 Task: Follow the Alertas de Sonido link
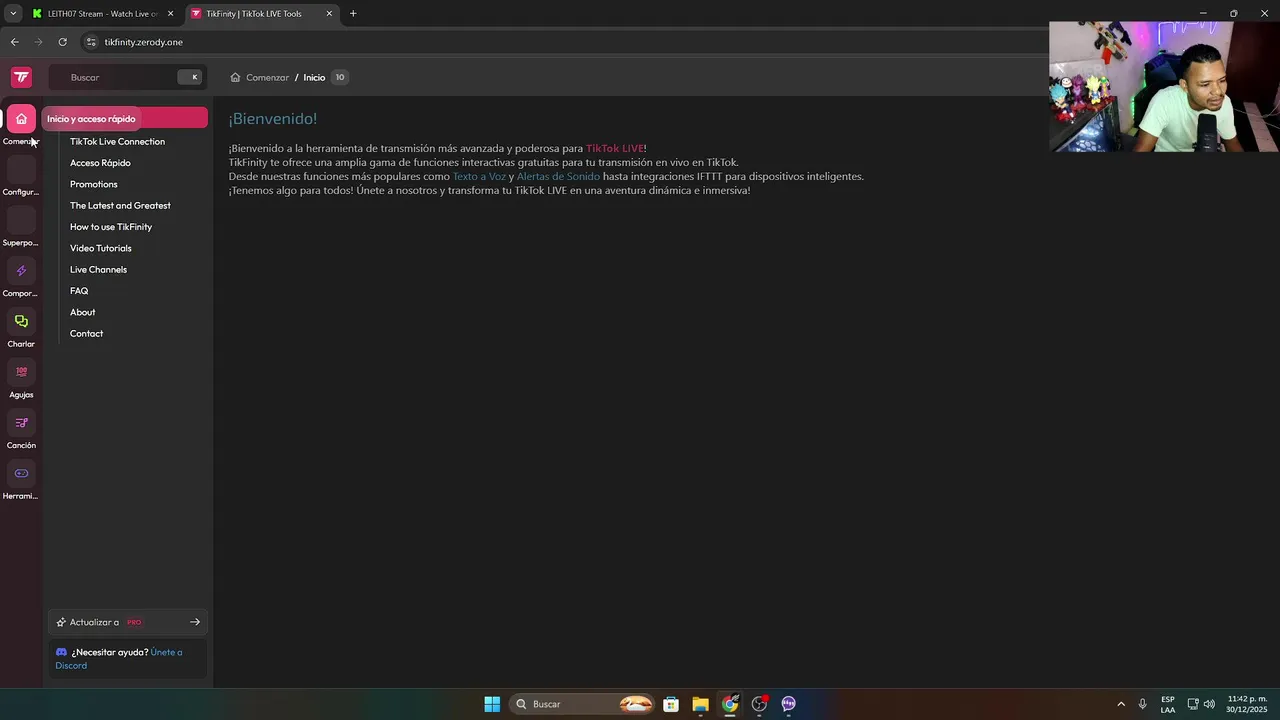[558, 176]
